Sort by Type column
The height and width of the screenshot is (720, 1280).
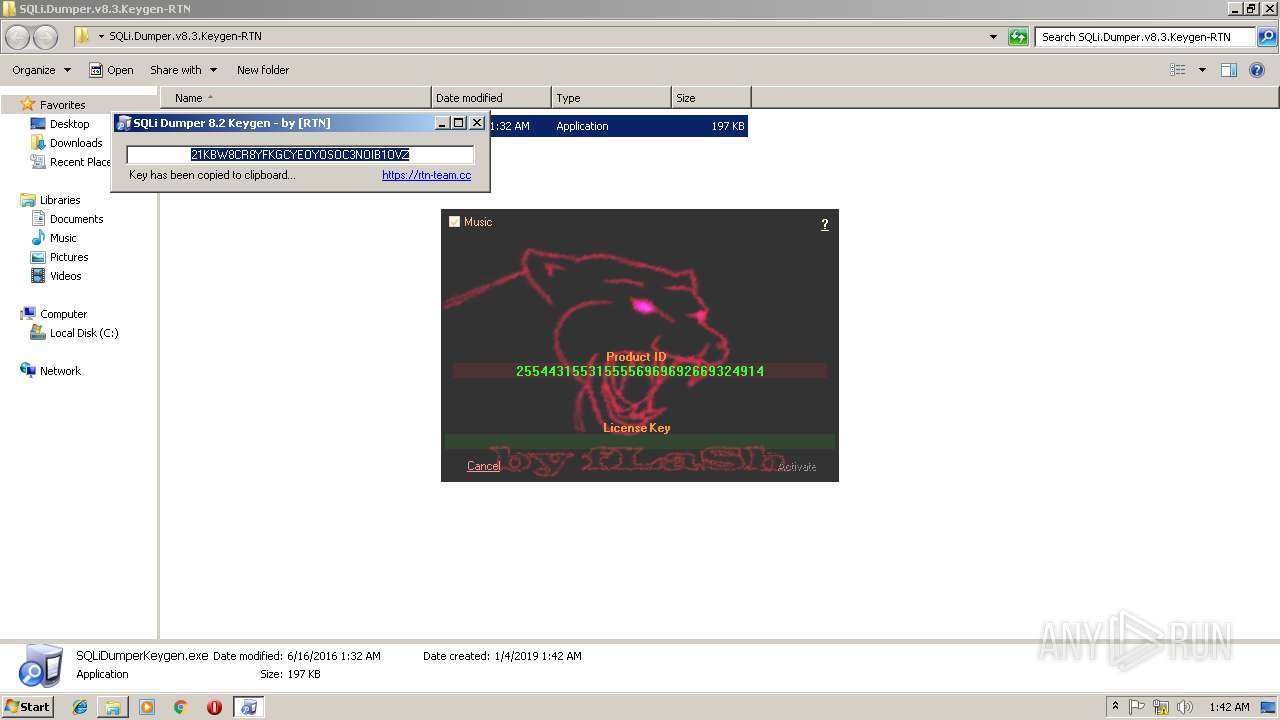(x=611, y=98)
